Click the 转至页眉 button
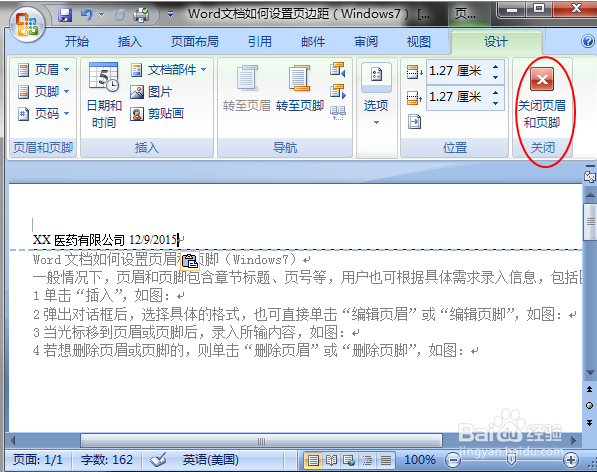This screenshot has width=597, height=472. (247, 89)
